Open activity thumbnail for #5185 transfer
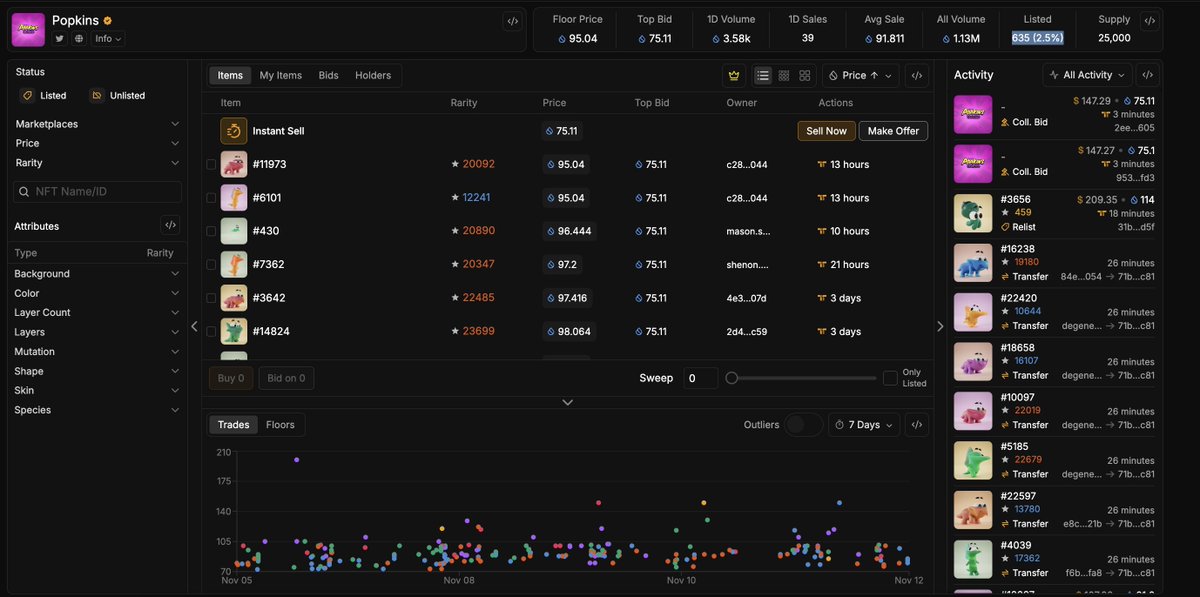Image resolution: width=1200 pixels, height=597 pixels. tap(972, 460)
